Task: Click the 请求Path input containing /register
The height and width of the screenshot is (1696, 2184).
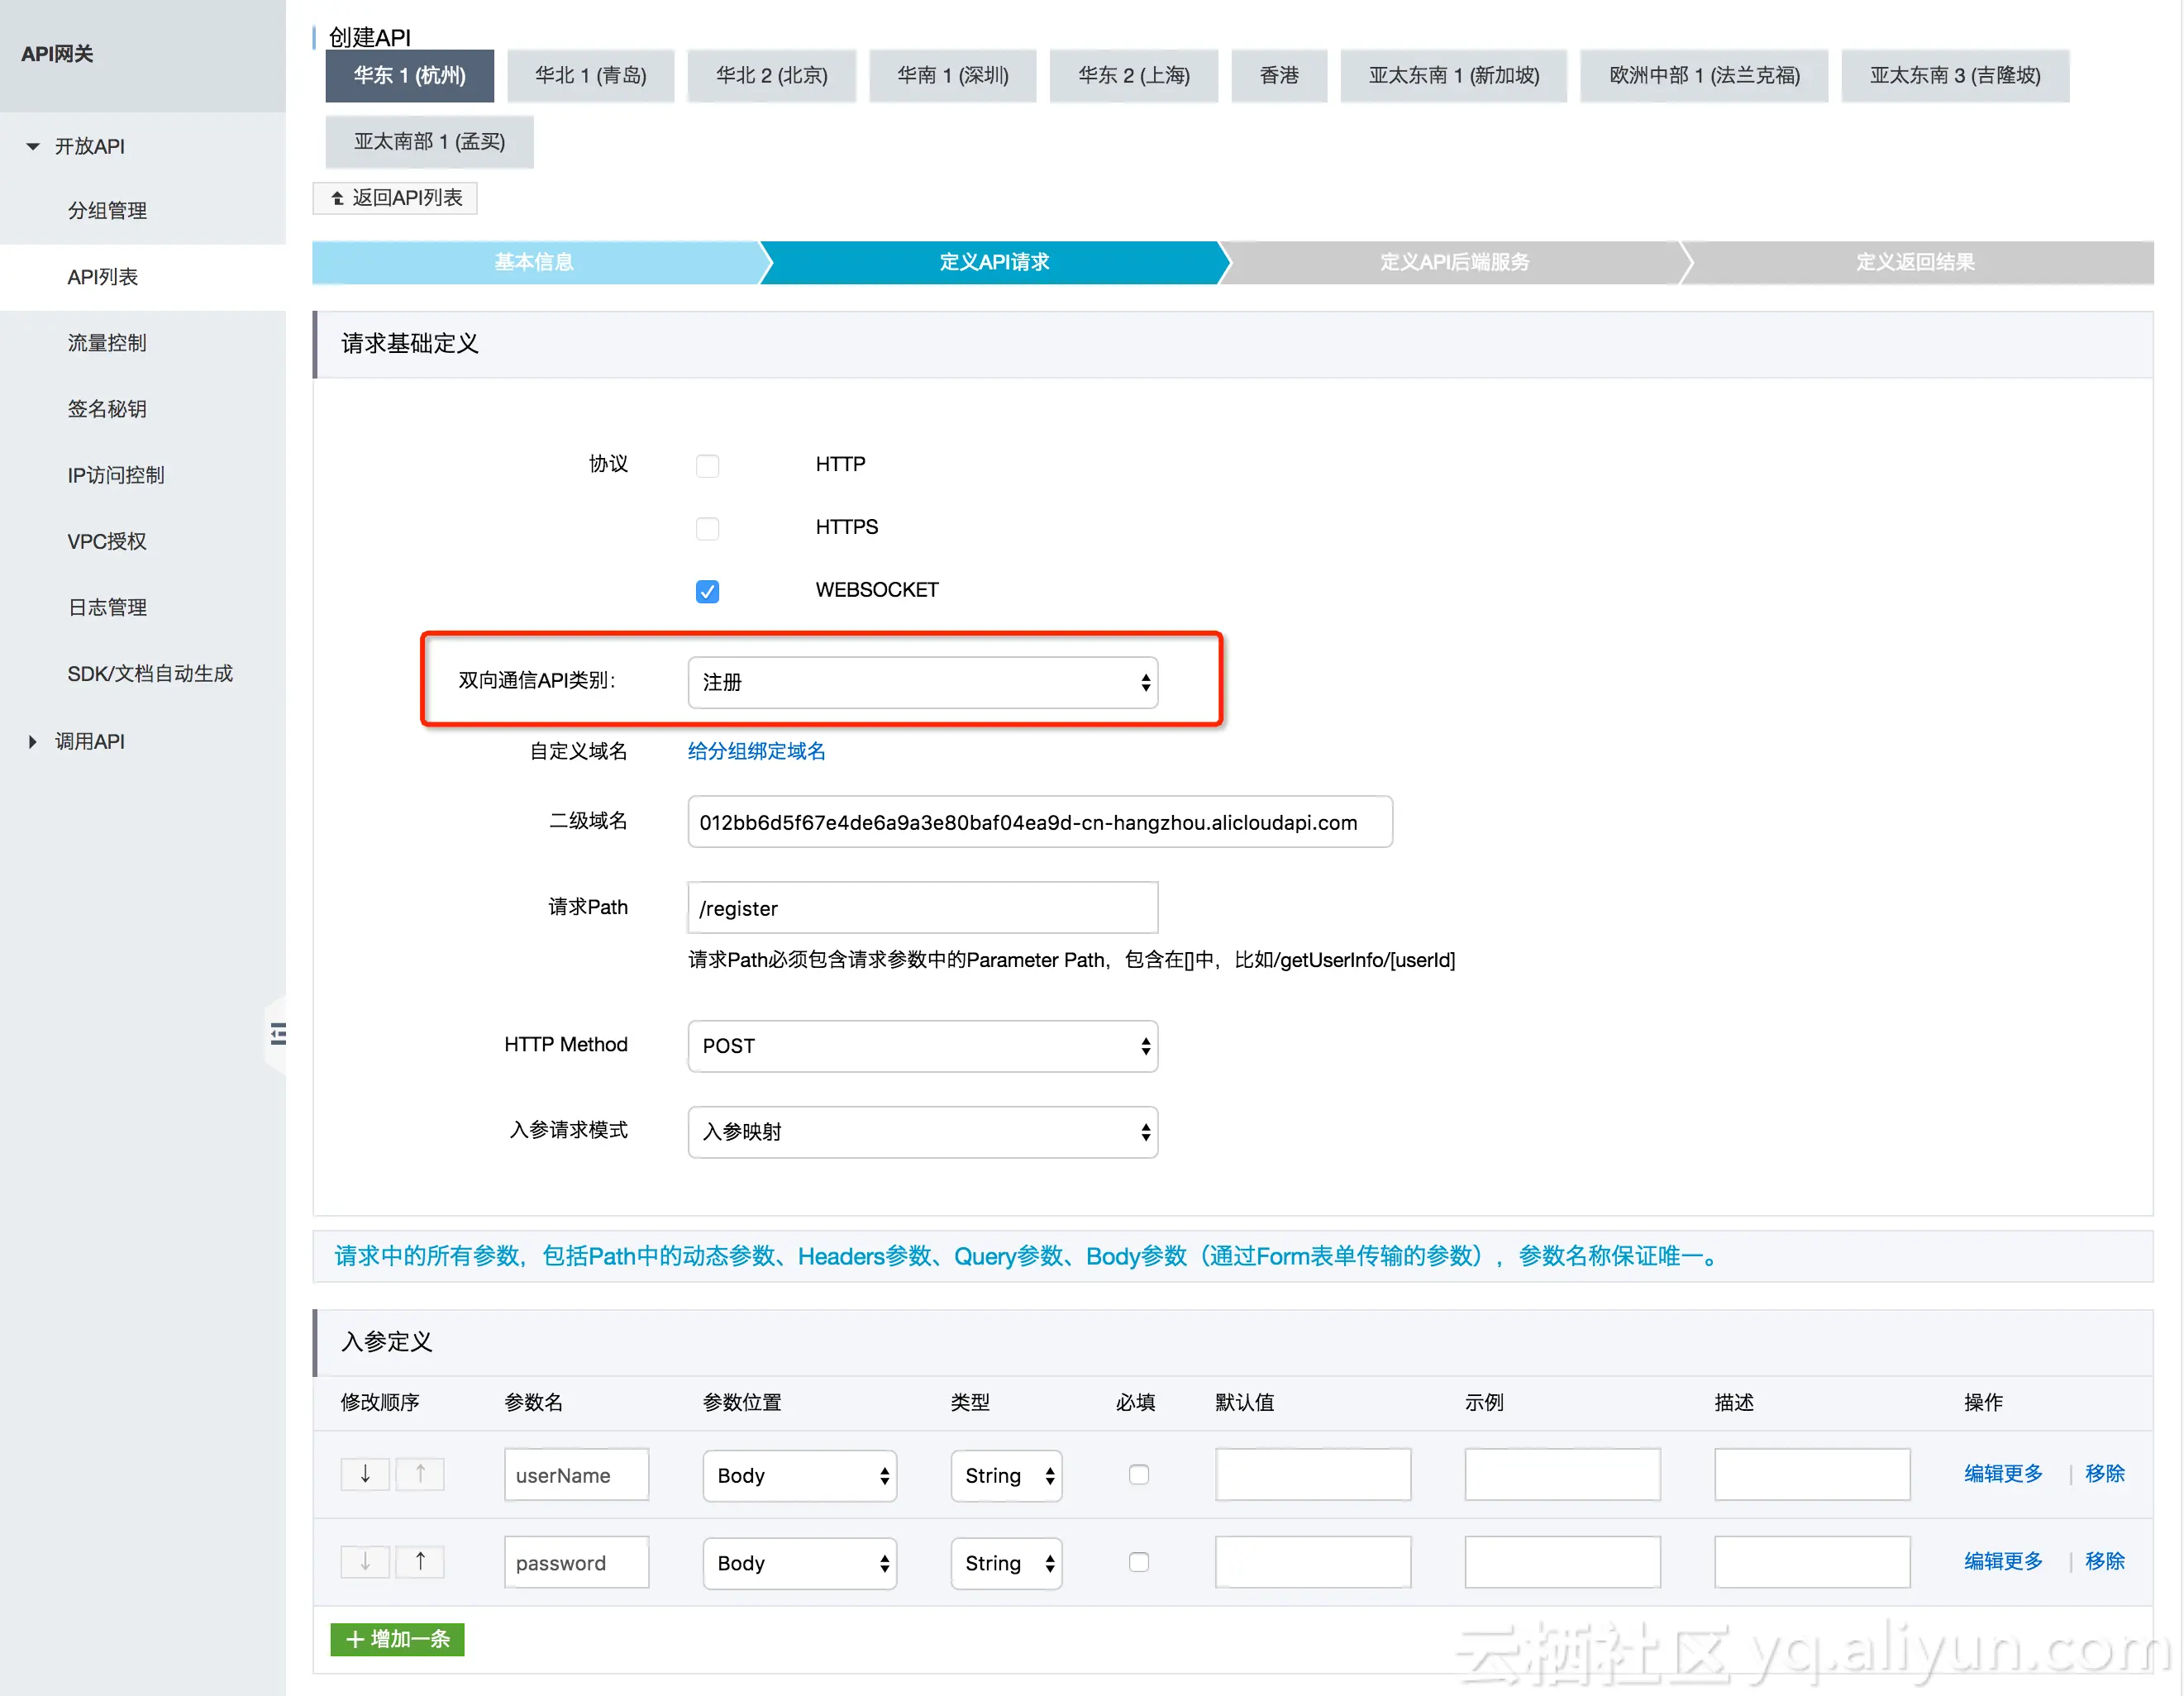Action: (921, 908)
